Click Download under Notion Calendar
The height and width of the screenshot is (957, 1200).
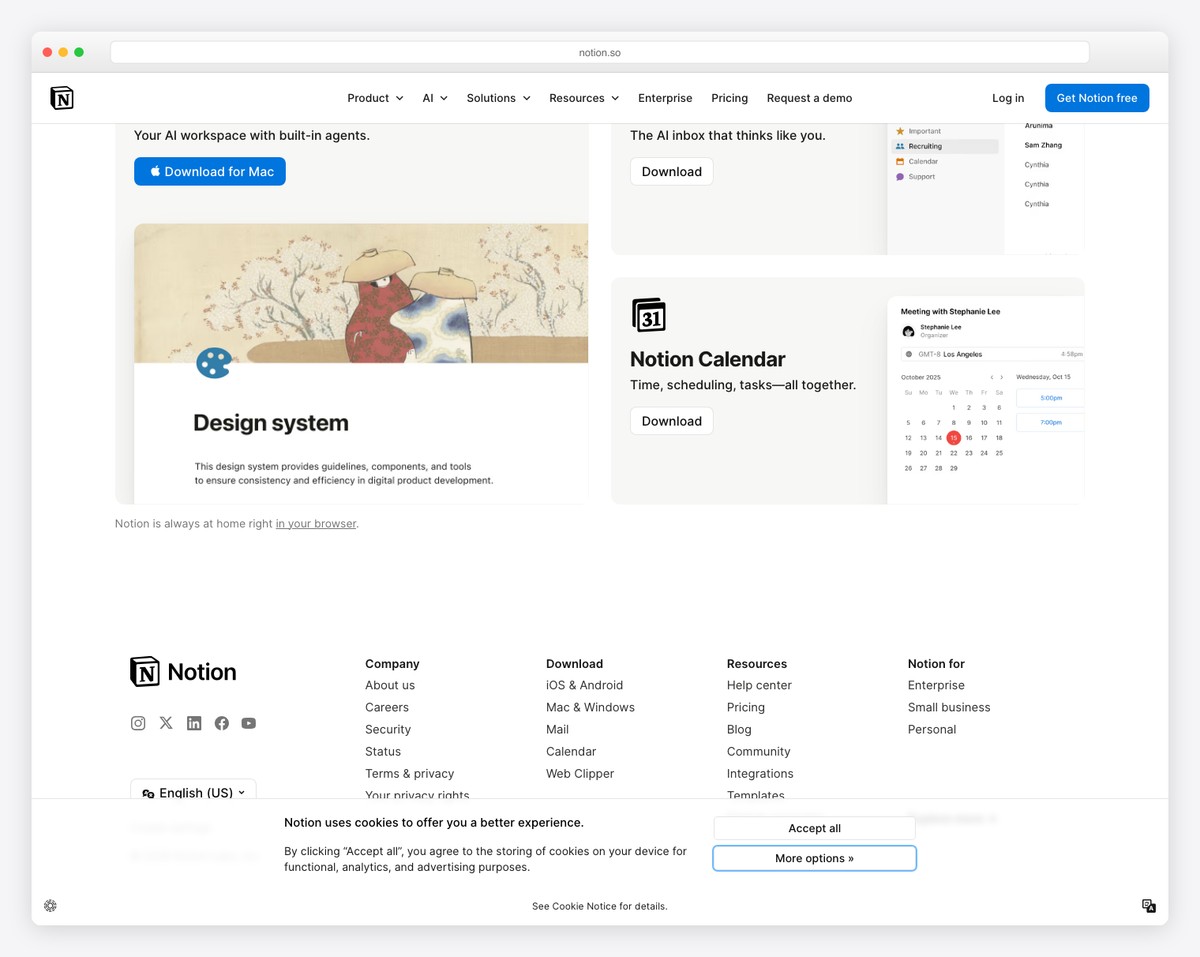point(671,420)
